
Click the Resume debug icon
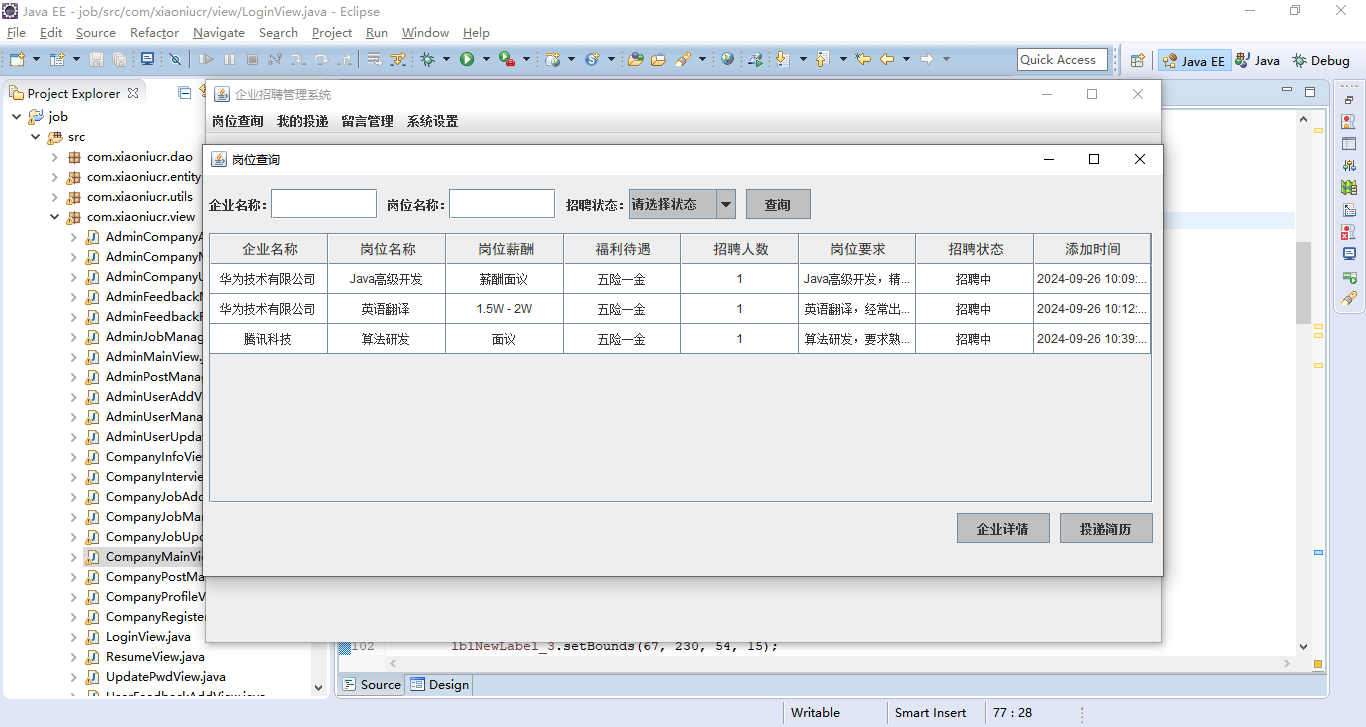tap(206, 59)
